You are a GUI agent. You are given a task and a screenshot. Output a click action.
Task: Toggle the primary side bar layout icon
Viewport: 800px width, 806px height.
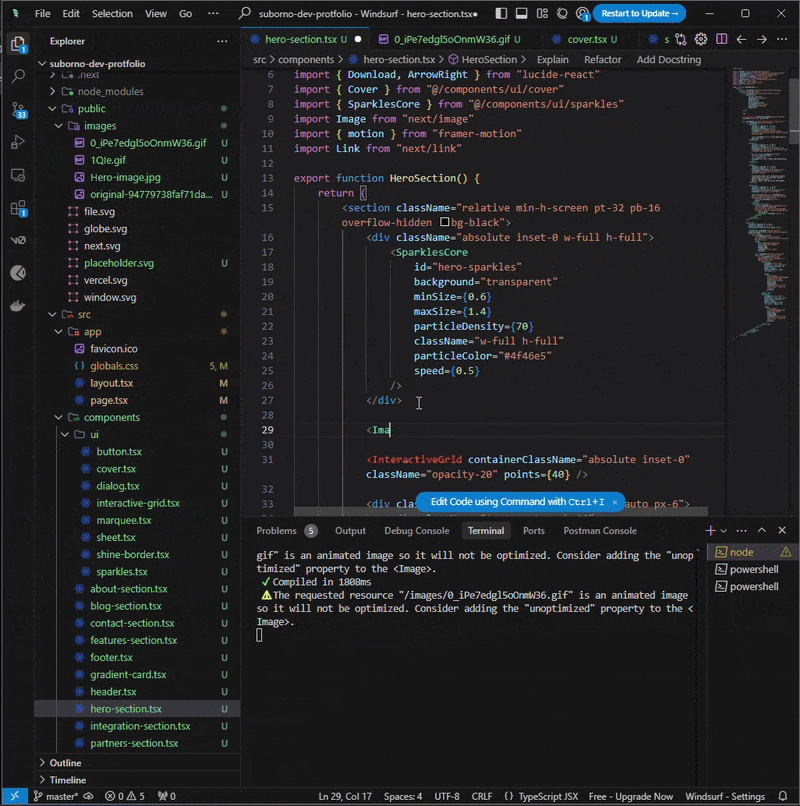501,13
